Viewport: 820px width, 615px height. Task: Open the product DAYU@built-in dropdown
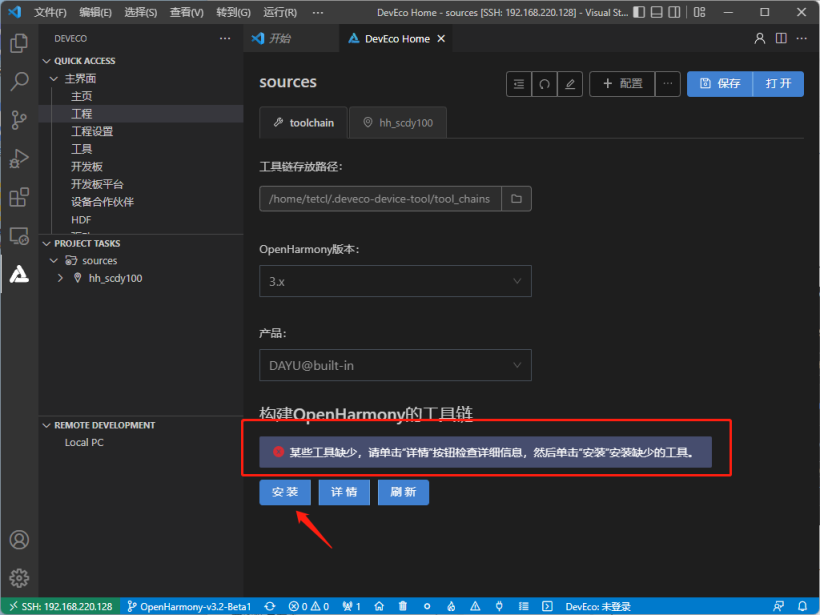click(395, 365)
